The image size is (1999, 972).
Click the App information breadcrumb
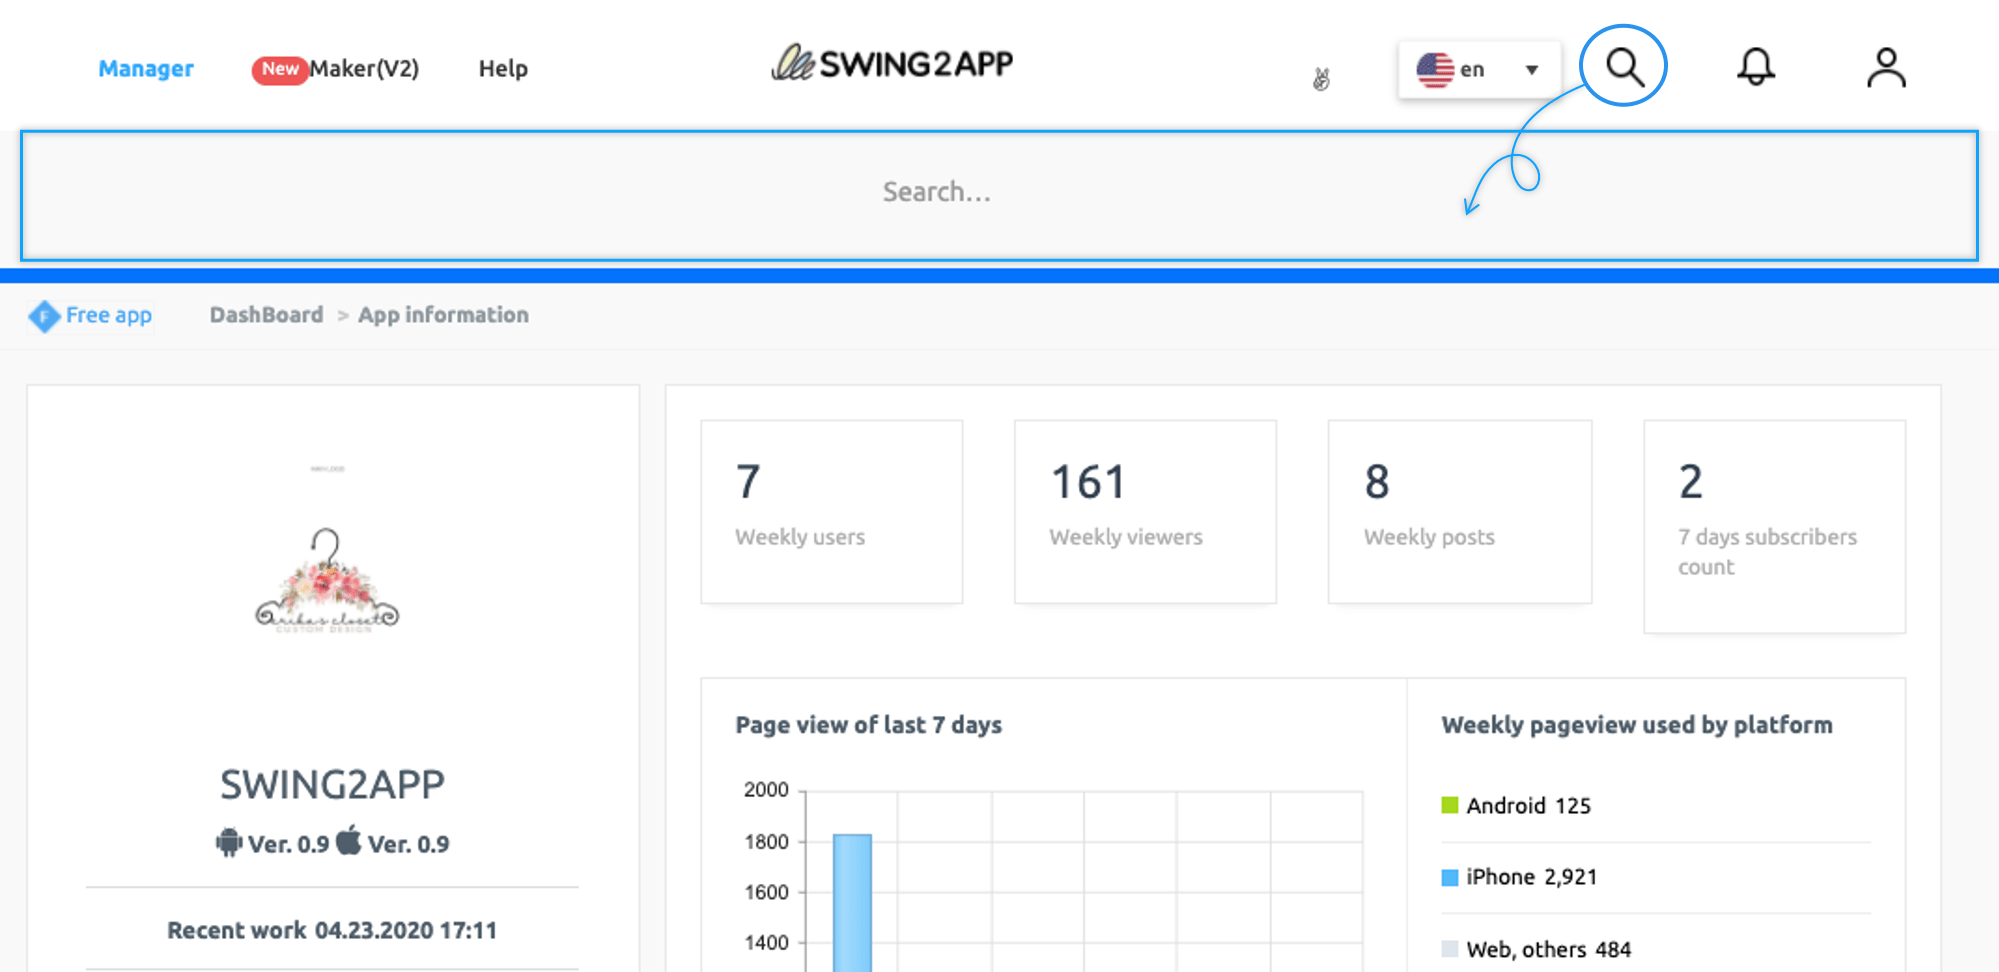pos(443,315)
